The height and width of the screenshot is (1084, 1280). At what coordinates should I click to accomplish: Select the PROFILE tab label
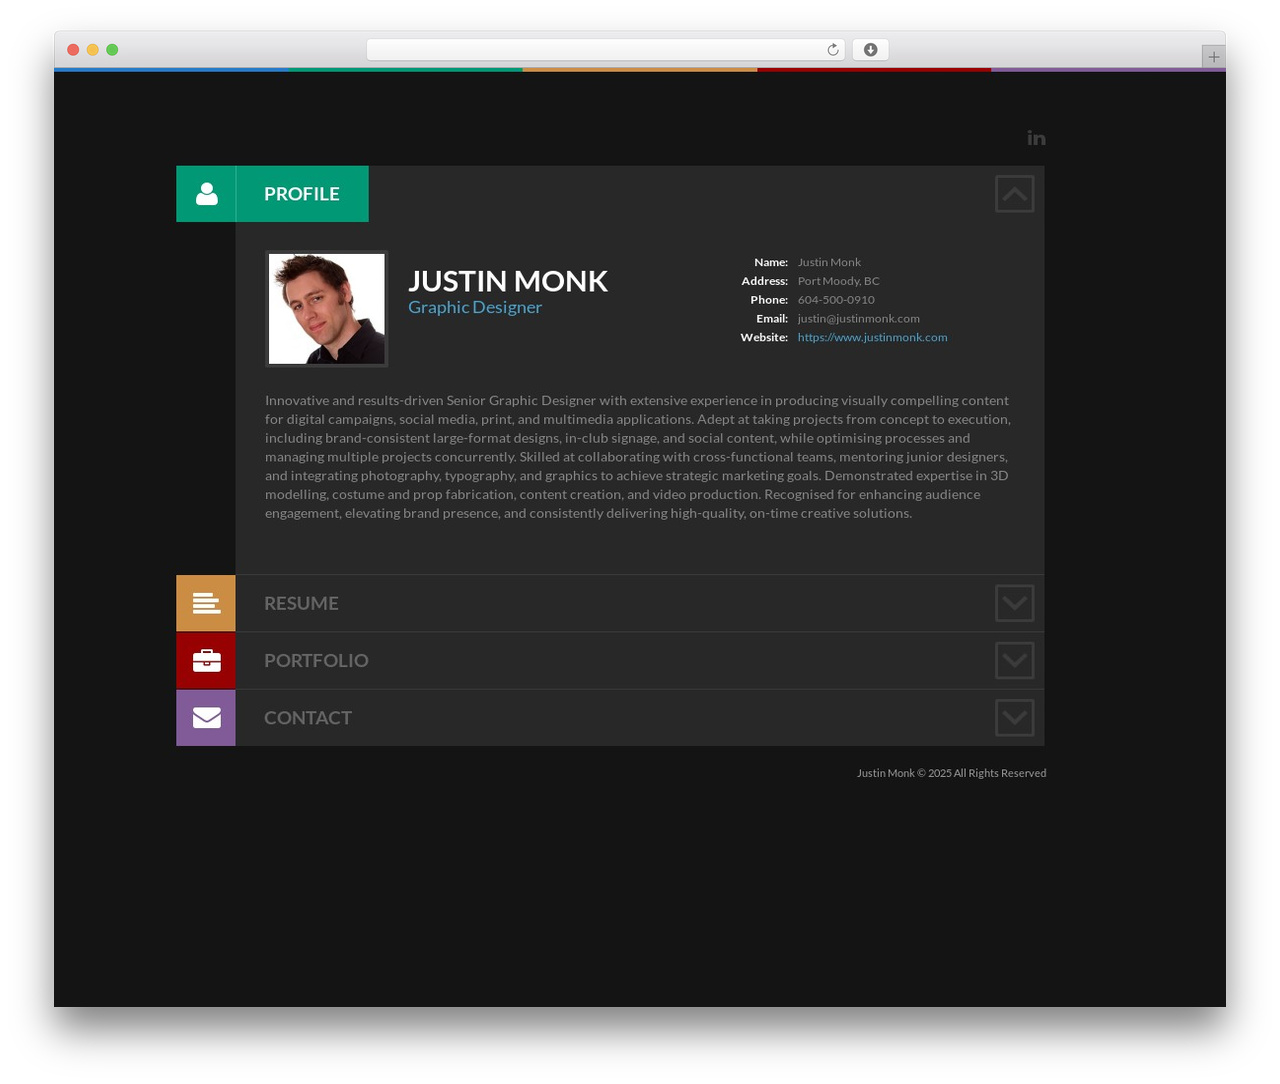(302, 194)
